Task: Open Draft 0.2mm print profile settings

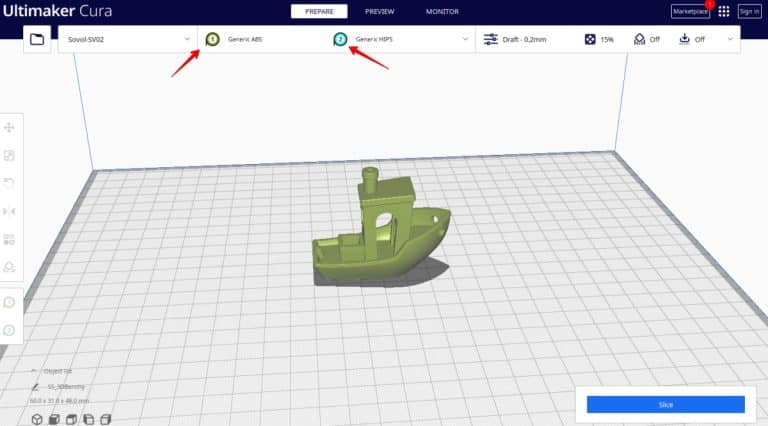Action: click(x=515, y=39)
